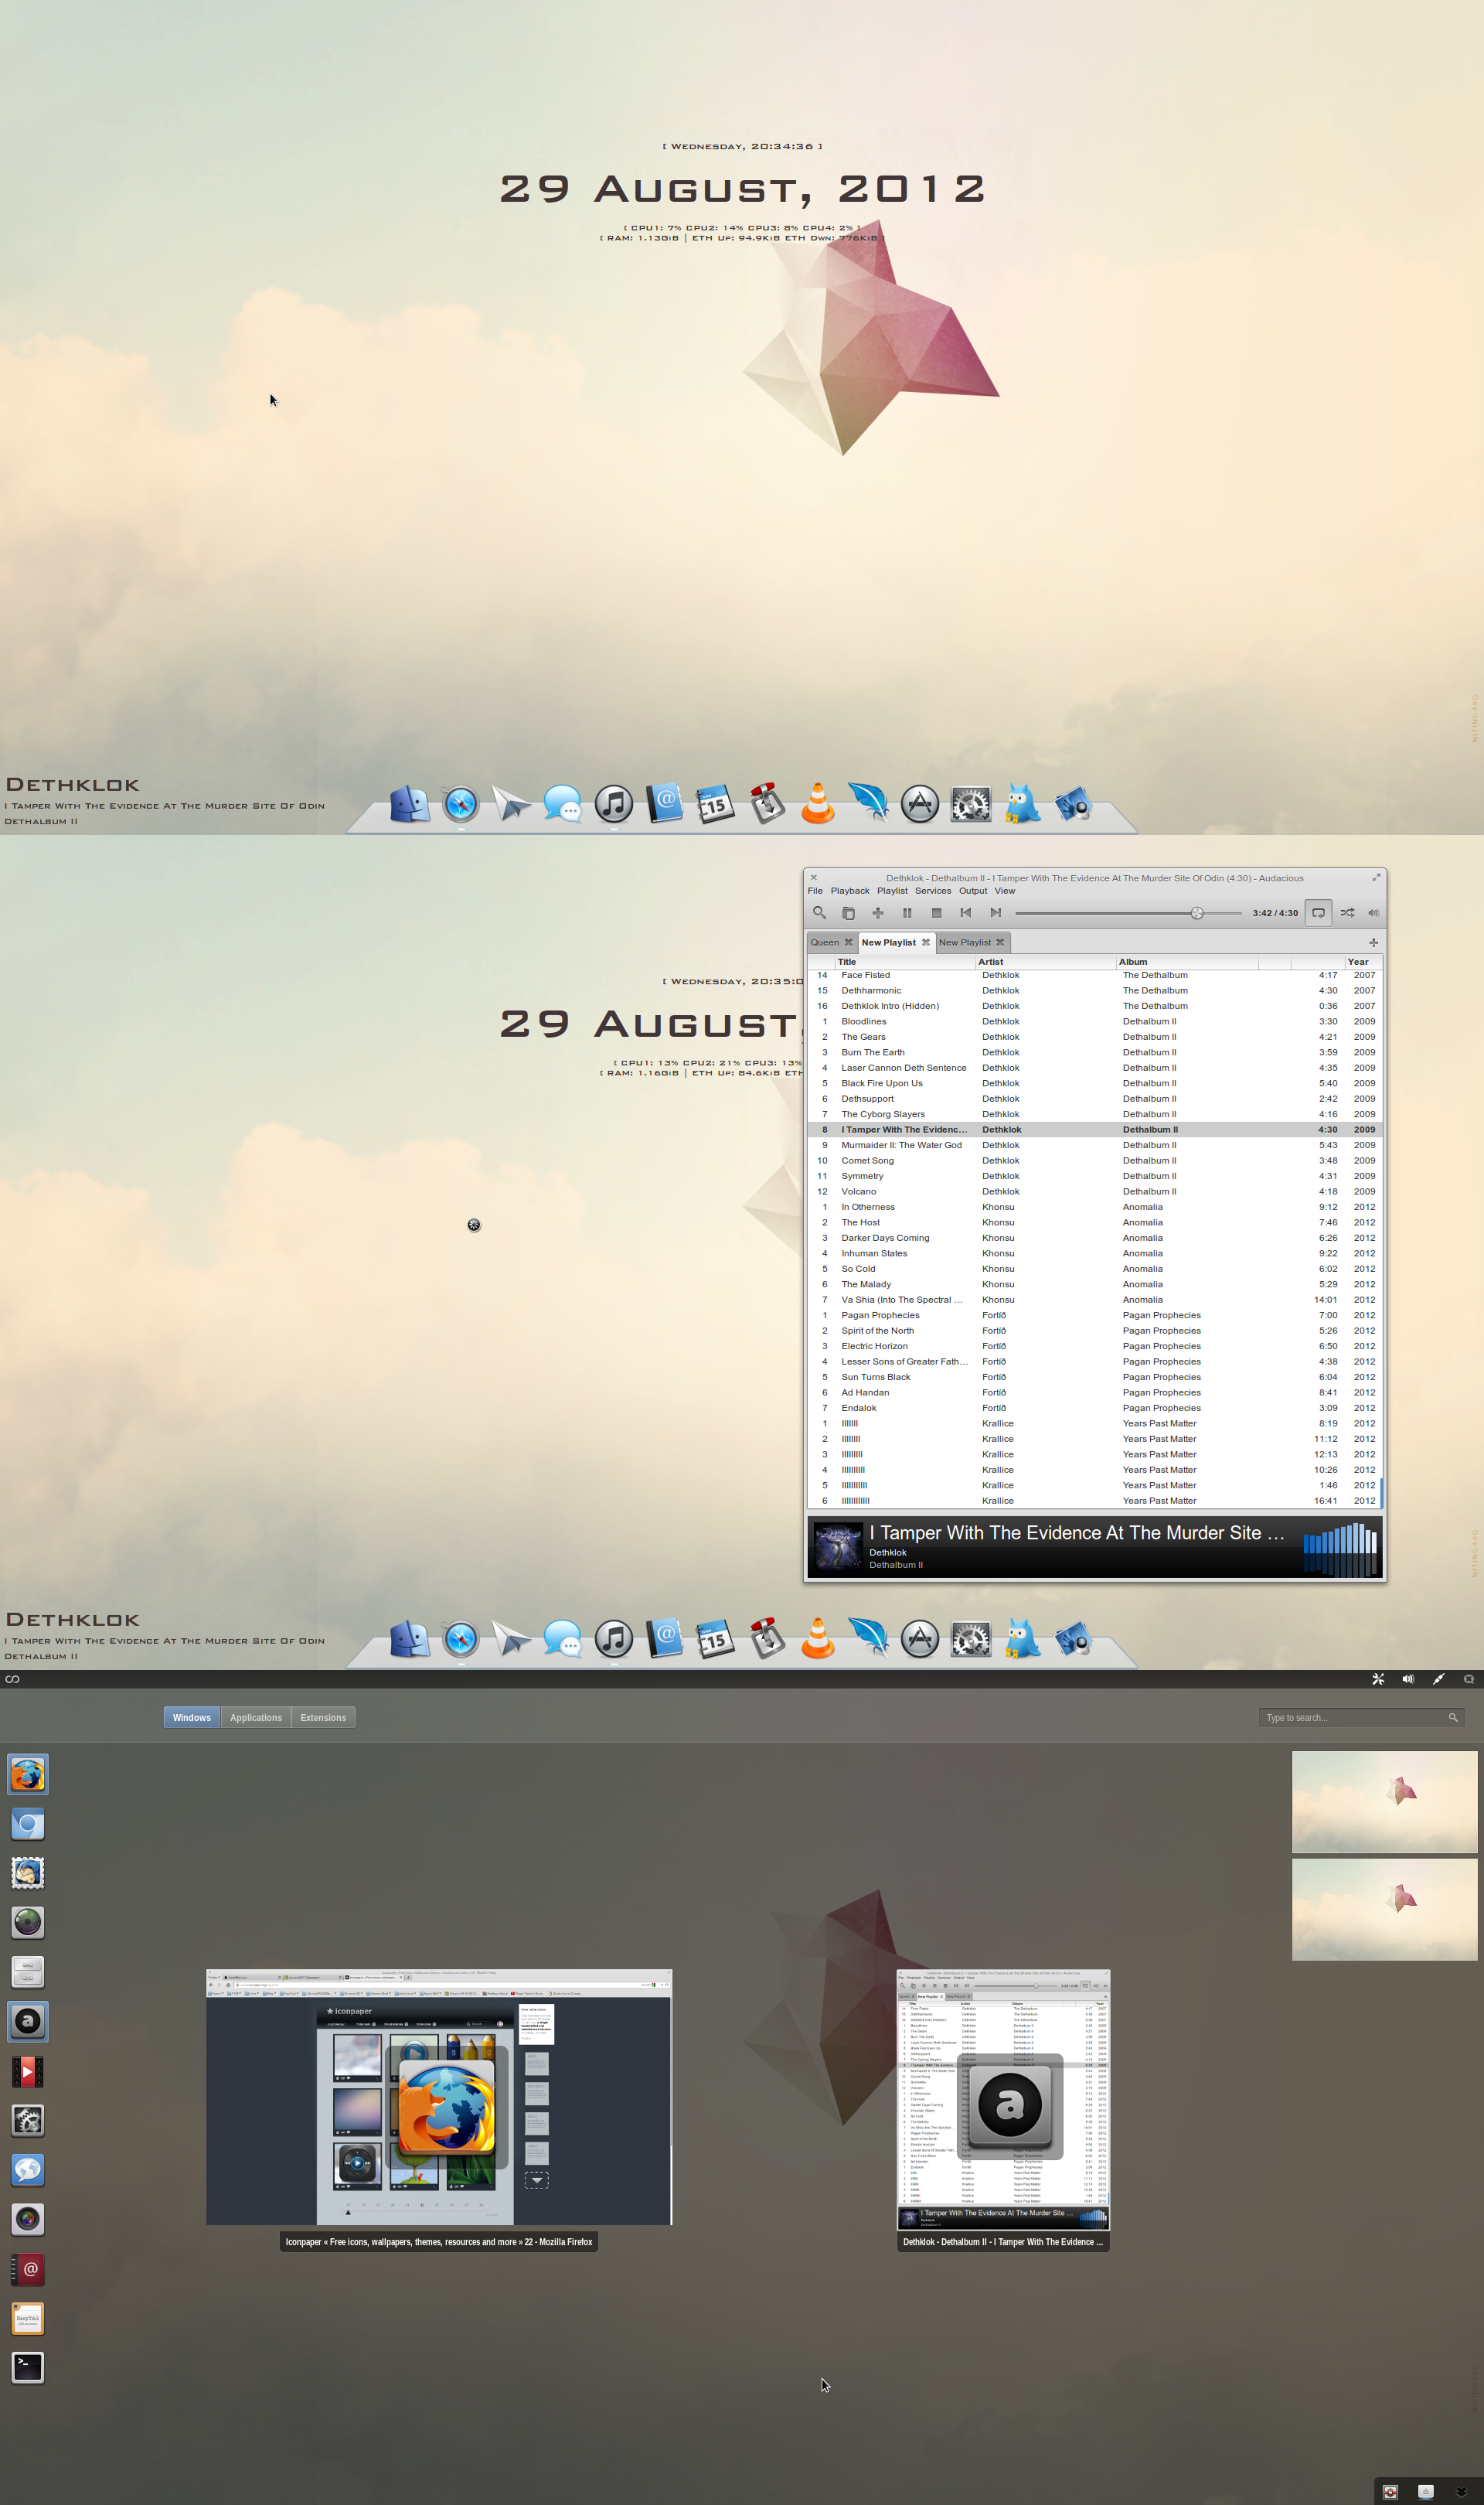
Task: Open the pen indicator in GNOME top bar
Action: tap(1438, 1679)
